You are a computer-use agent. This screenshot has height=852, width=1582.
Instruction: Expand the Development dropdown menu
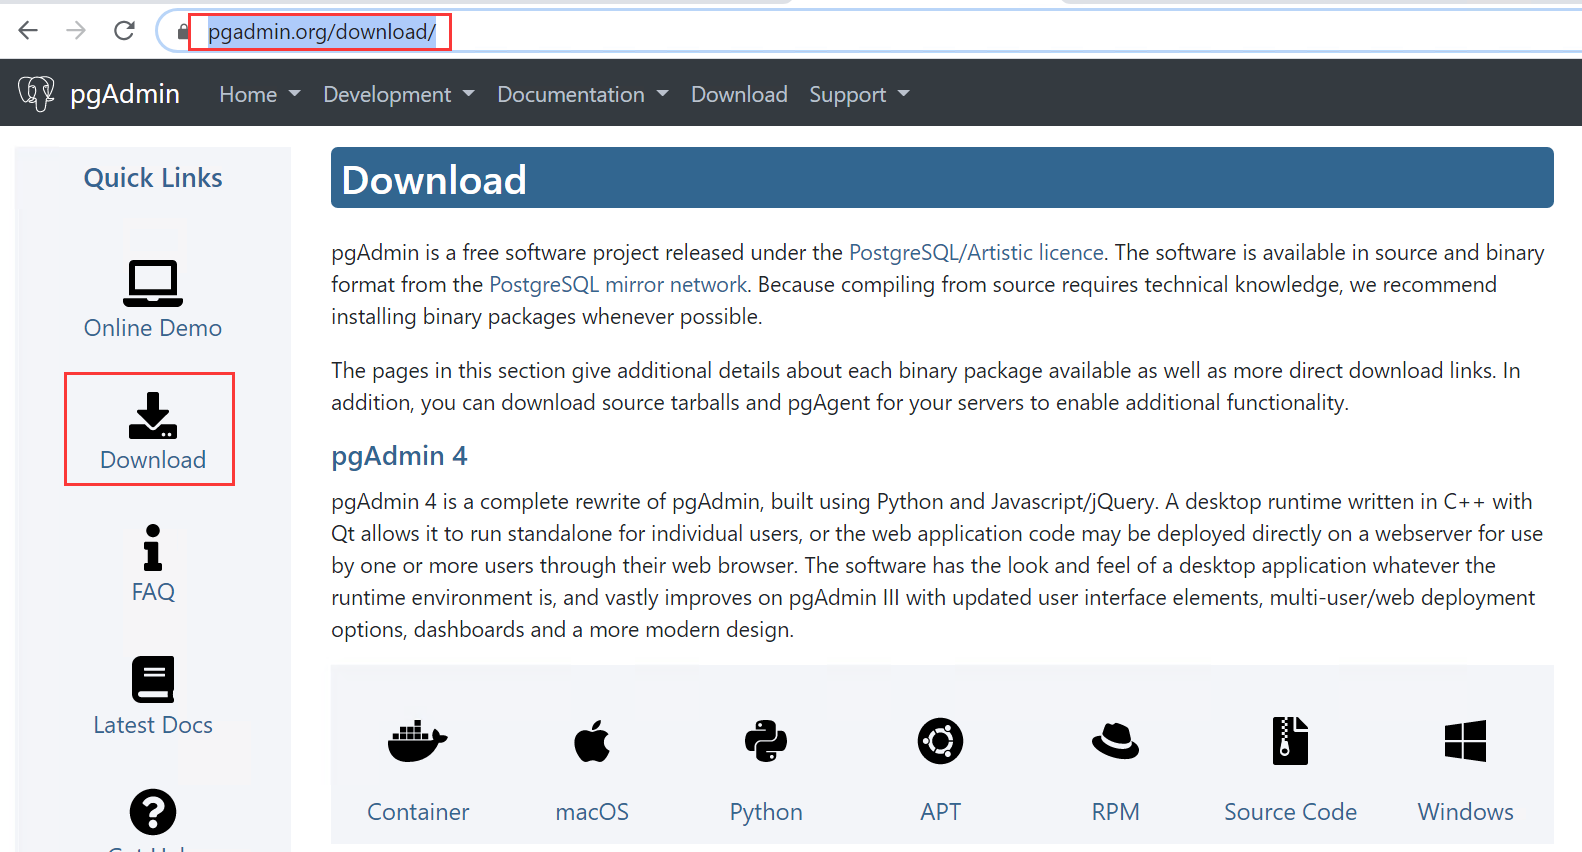398,94
